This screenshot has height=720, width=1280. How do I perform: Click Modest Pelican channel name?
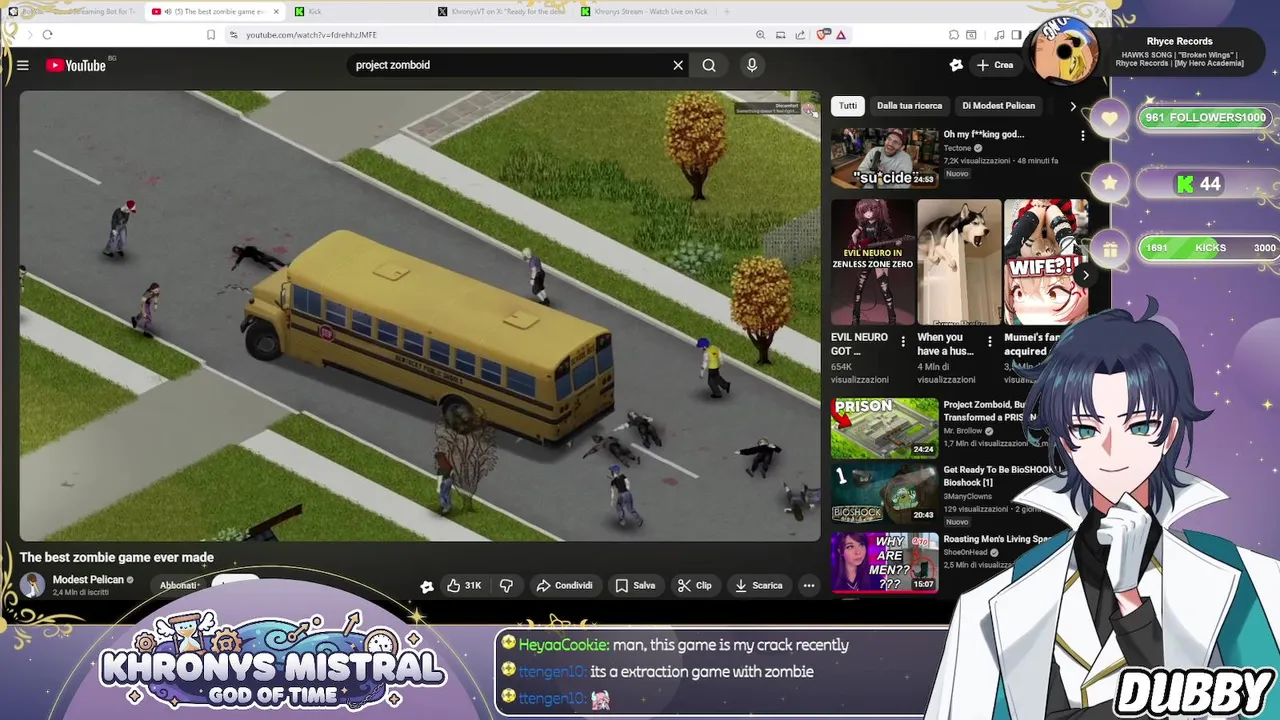88,580
